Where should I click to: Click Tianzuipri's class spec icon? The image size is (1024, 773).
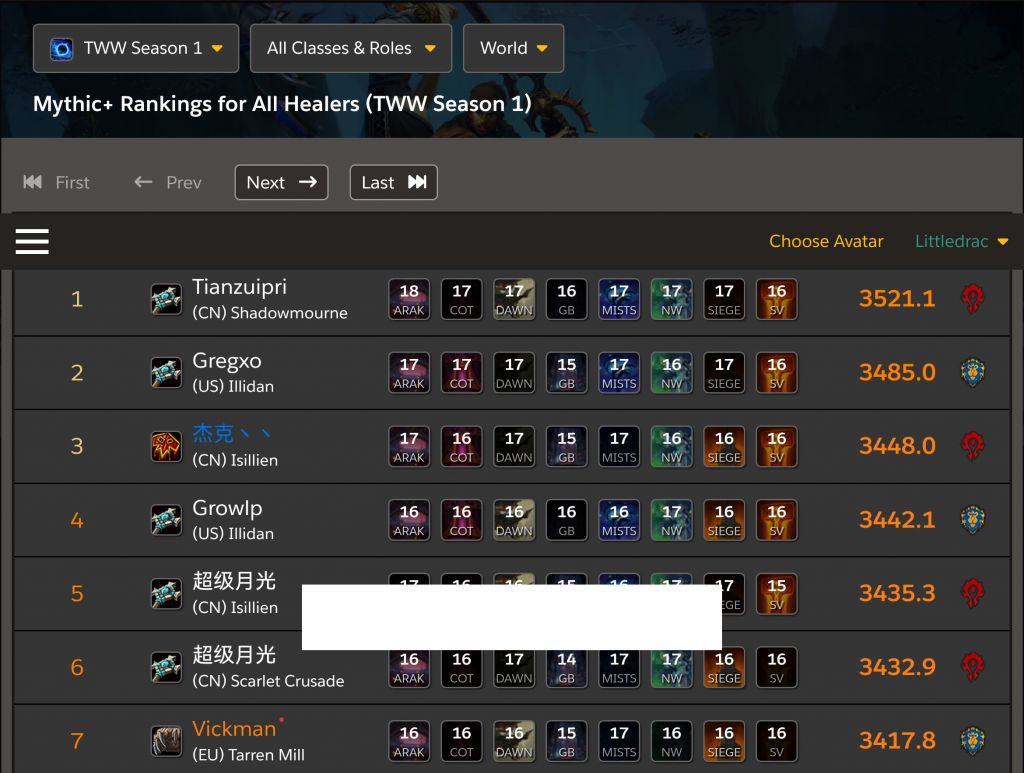pos(167,300)
